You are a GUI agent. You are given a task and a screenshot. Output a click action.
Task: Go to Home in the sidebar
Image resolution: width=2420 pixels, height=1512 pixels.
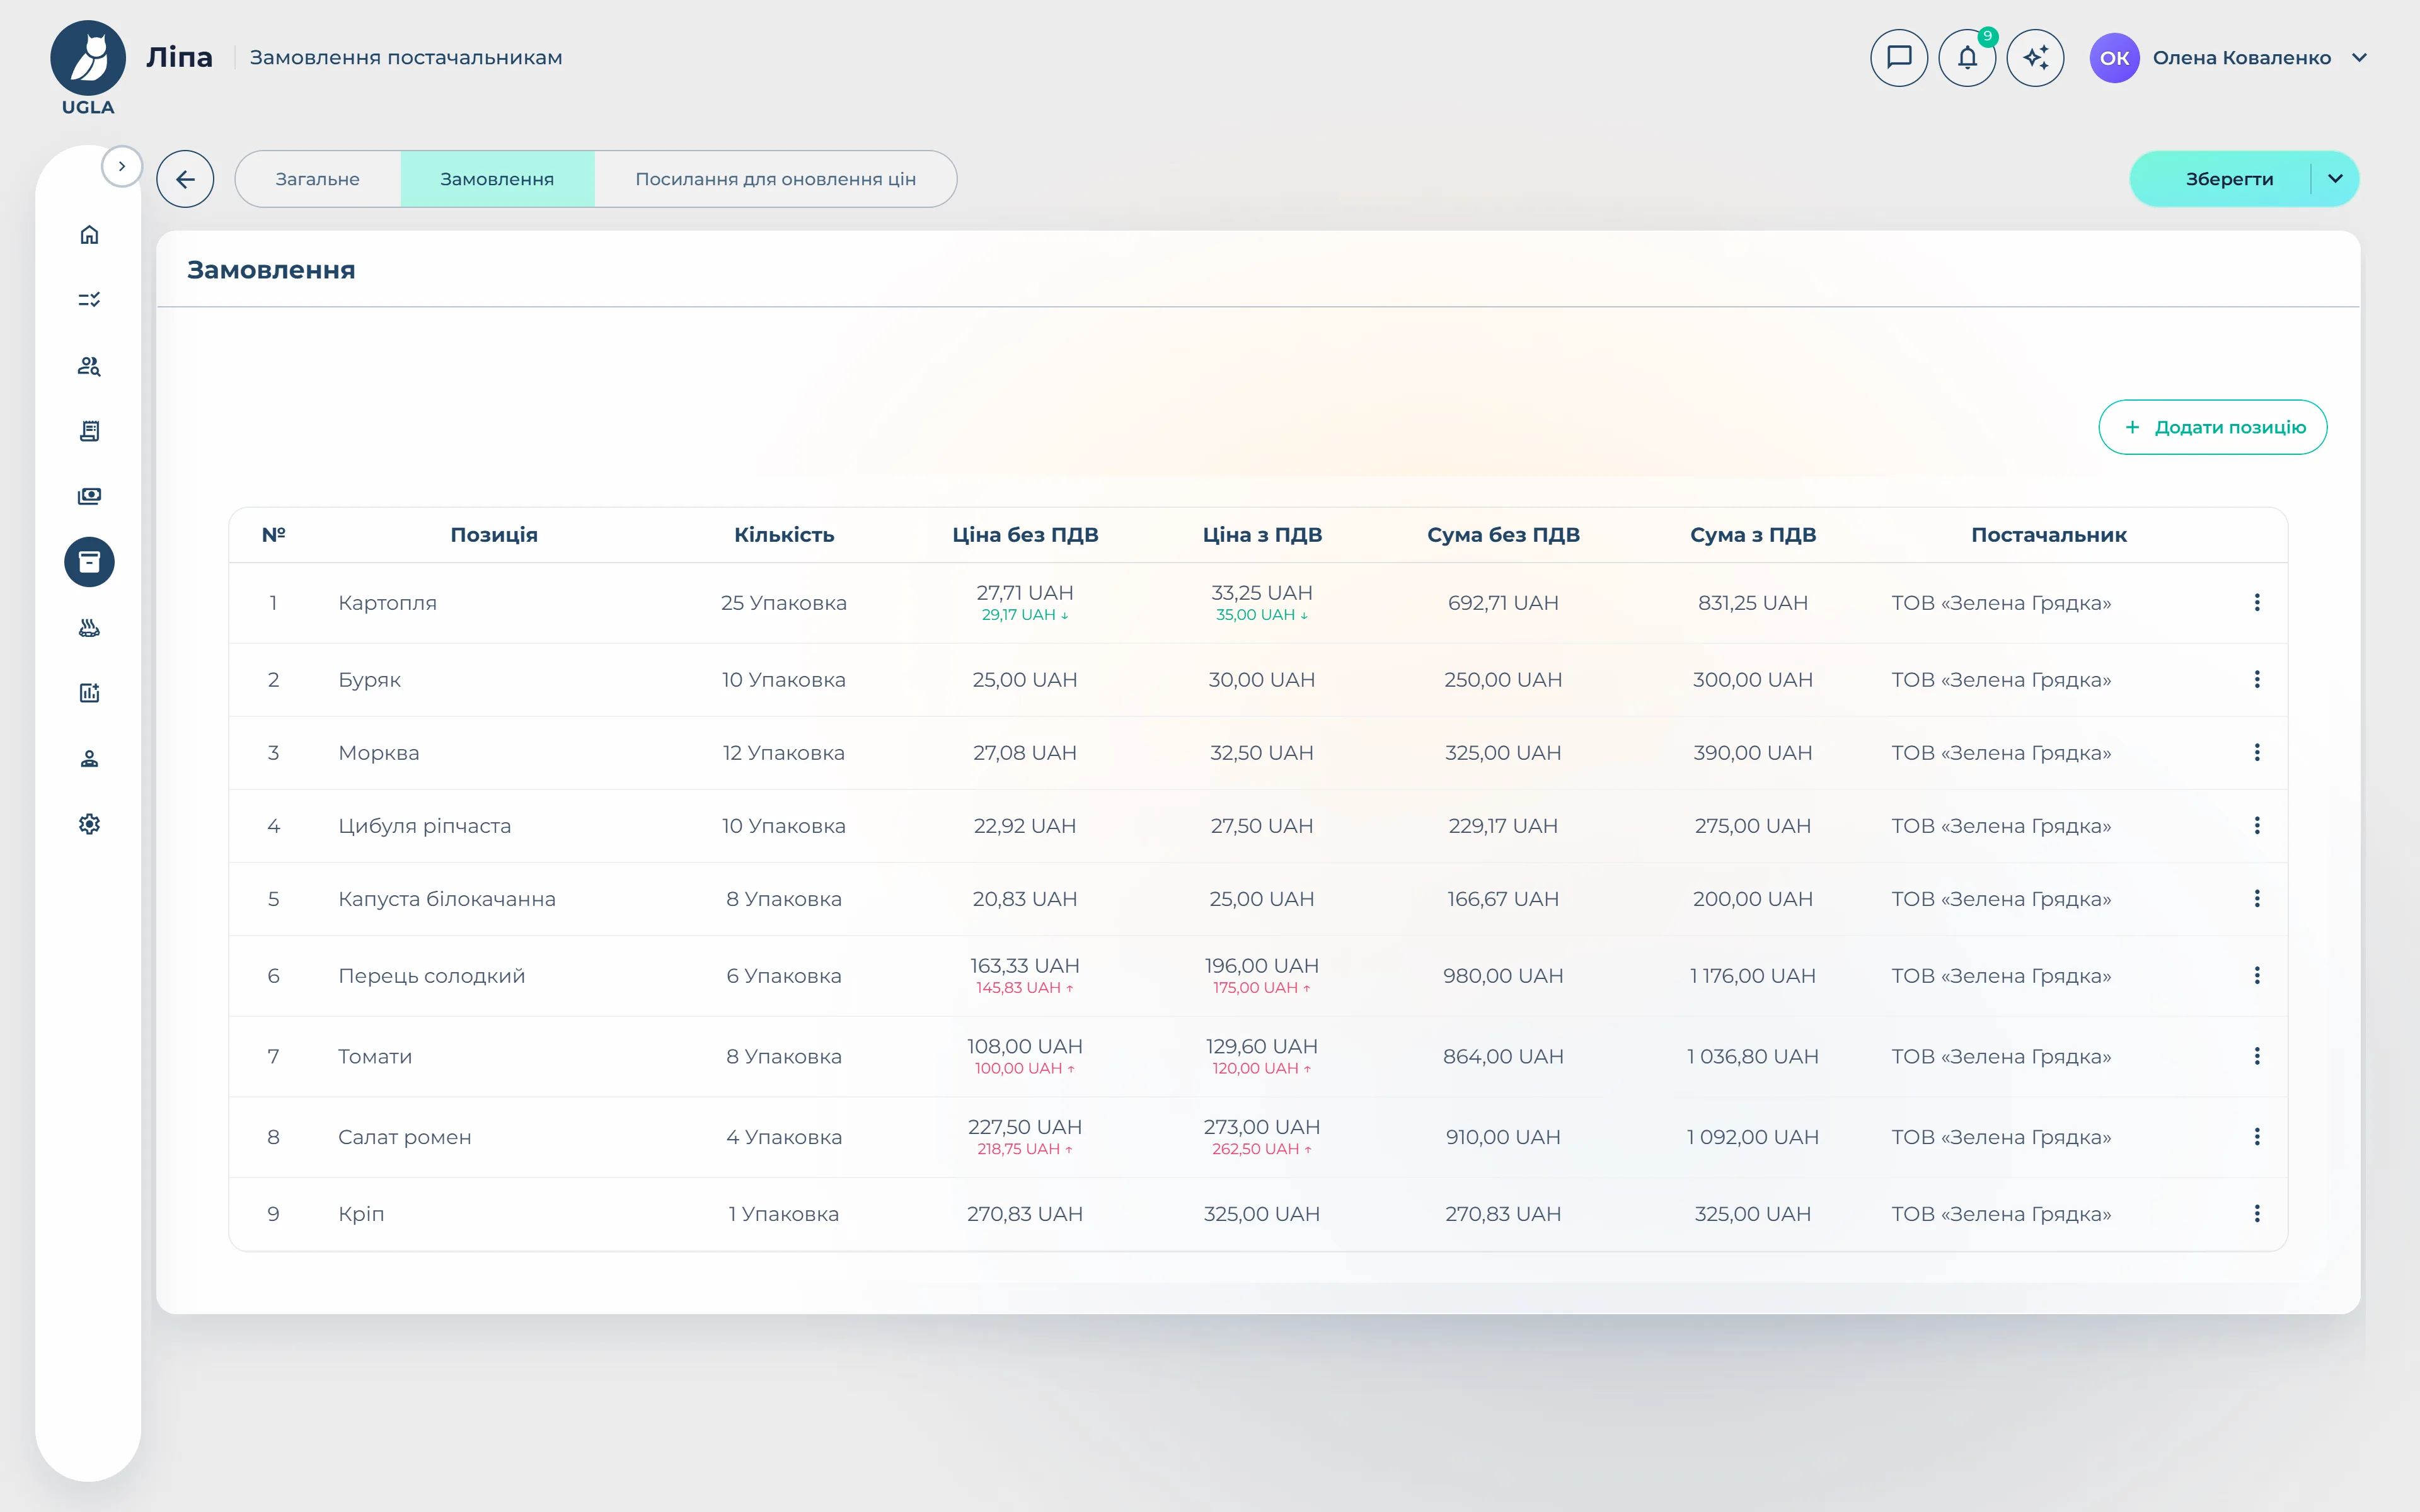pos(89,234)
